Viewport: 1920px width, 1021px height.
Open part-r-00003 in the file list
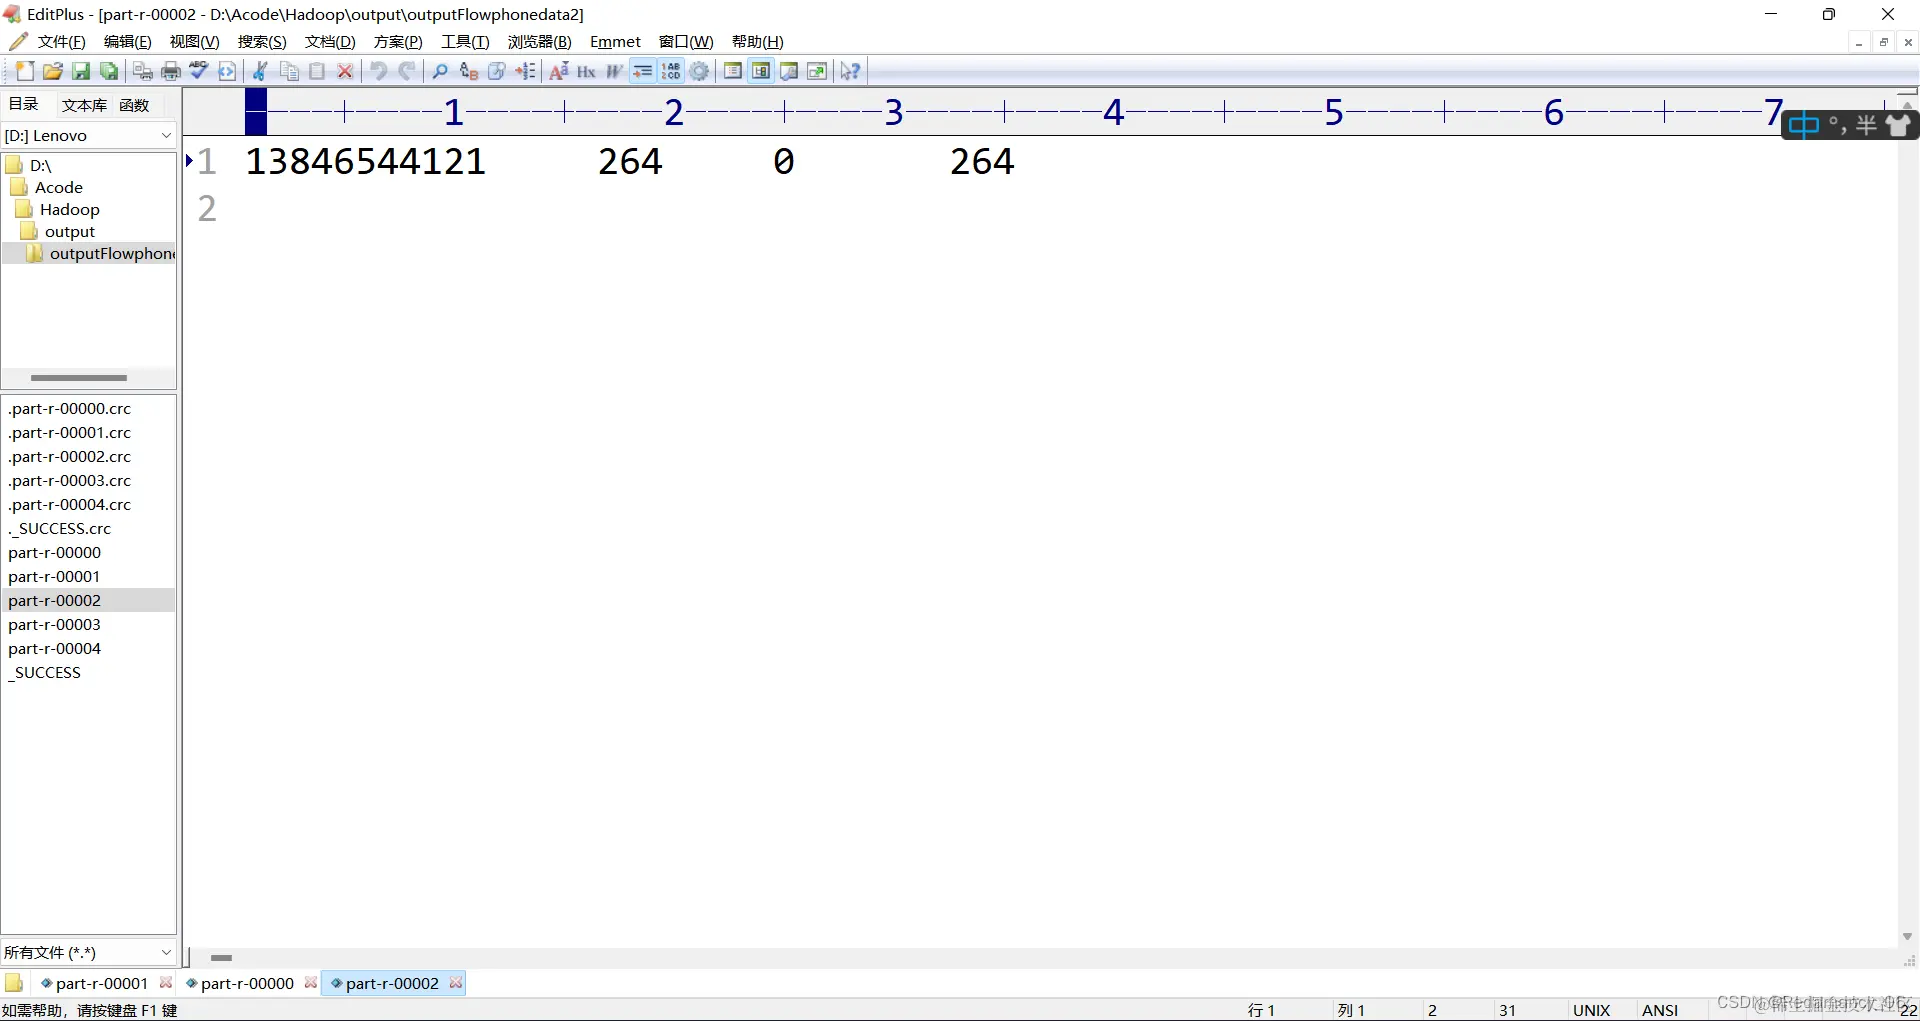(x=55, y=624)
